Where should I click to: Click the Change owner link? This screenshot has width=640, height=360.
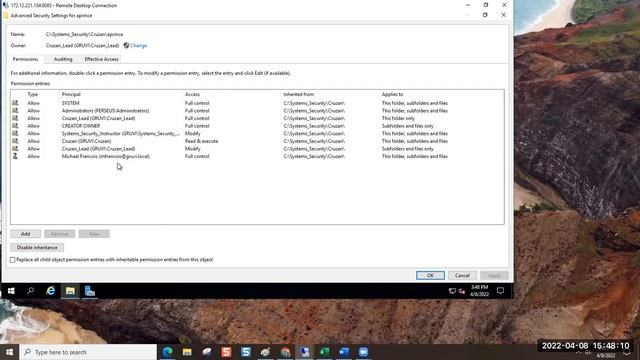[139, 45]
